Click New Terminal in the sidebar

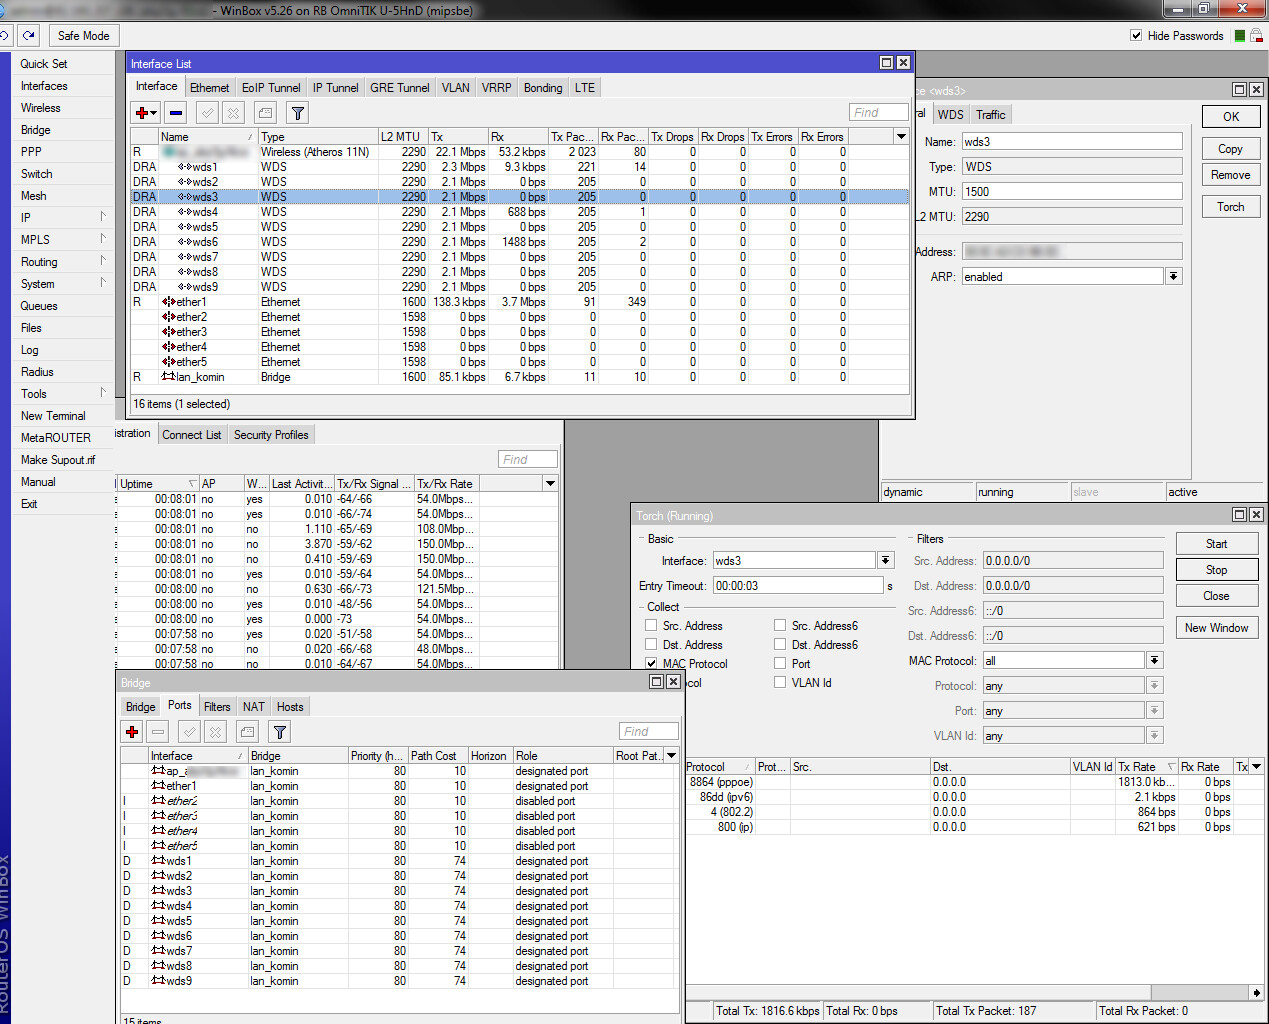[53, 415]
